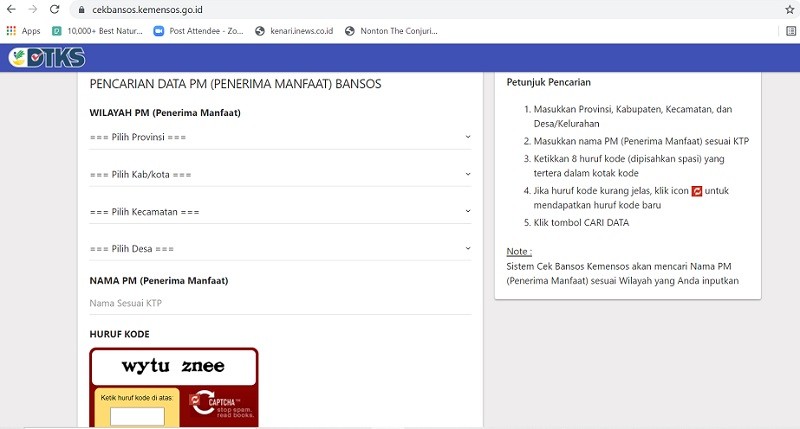The width and height of the screenshot is (800, 429).
Task: Click the 'Ketik huruf kode di atas' label
Action: (137, 398)
